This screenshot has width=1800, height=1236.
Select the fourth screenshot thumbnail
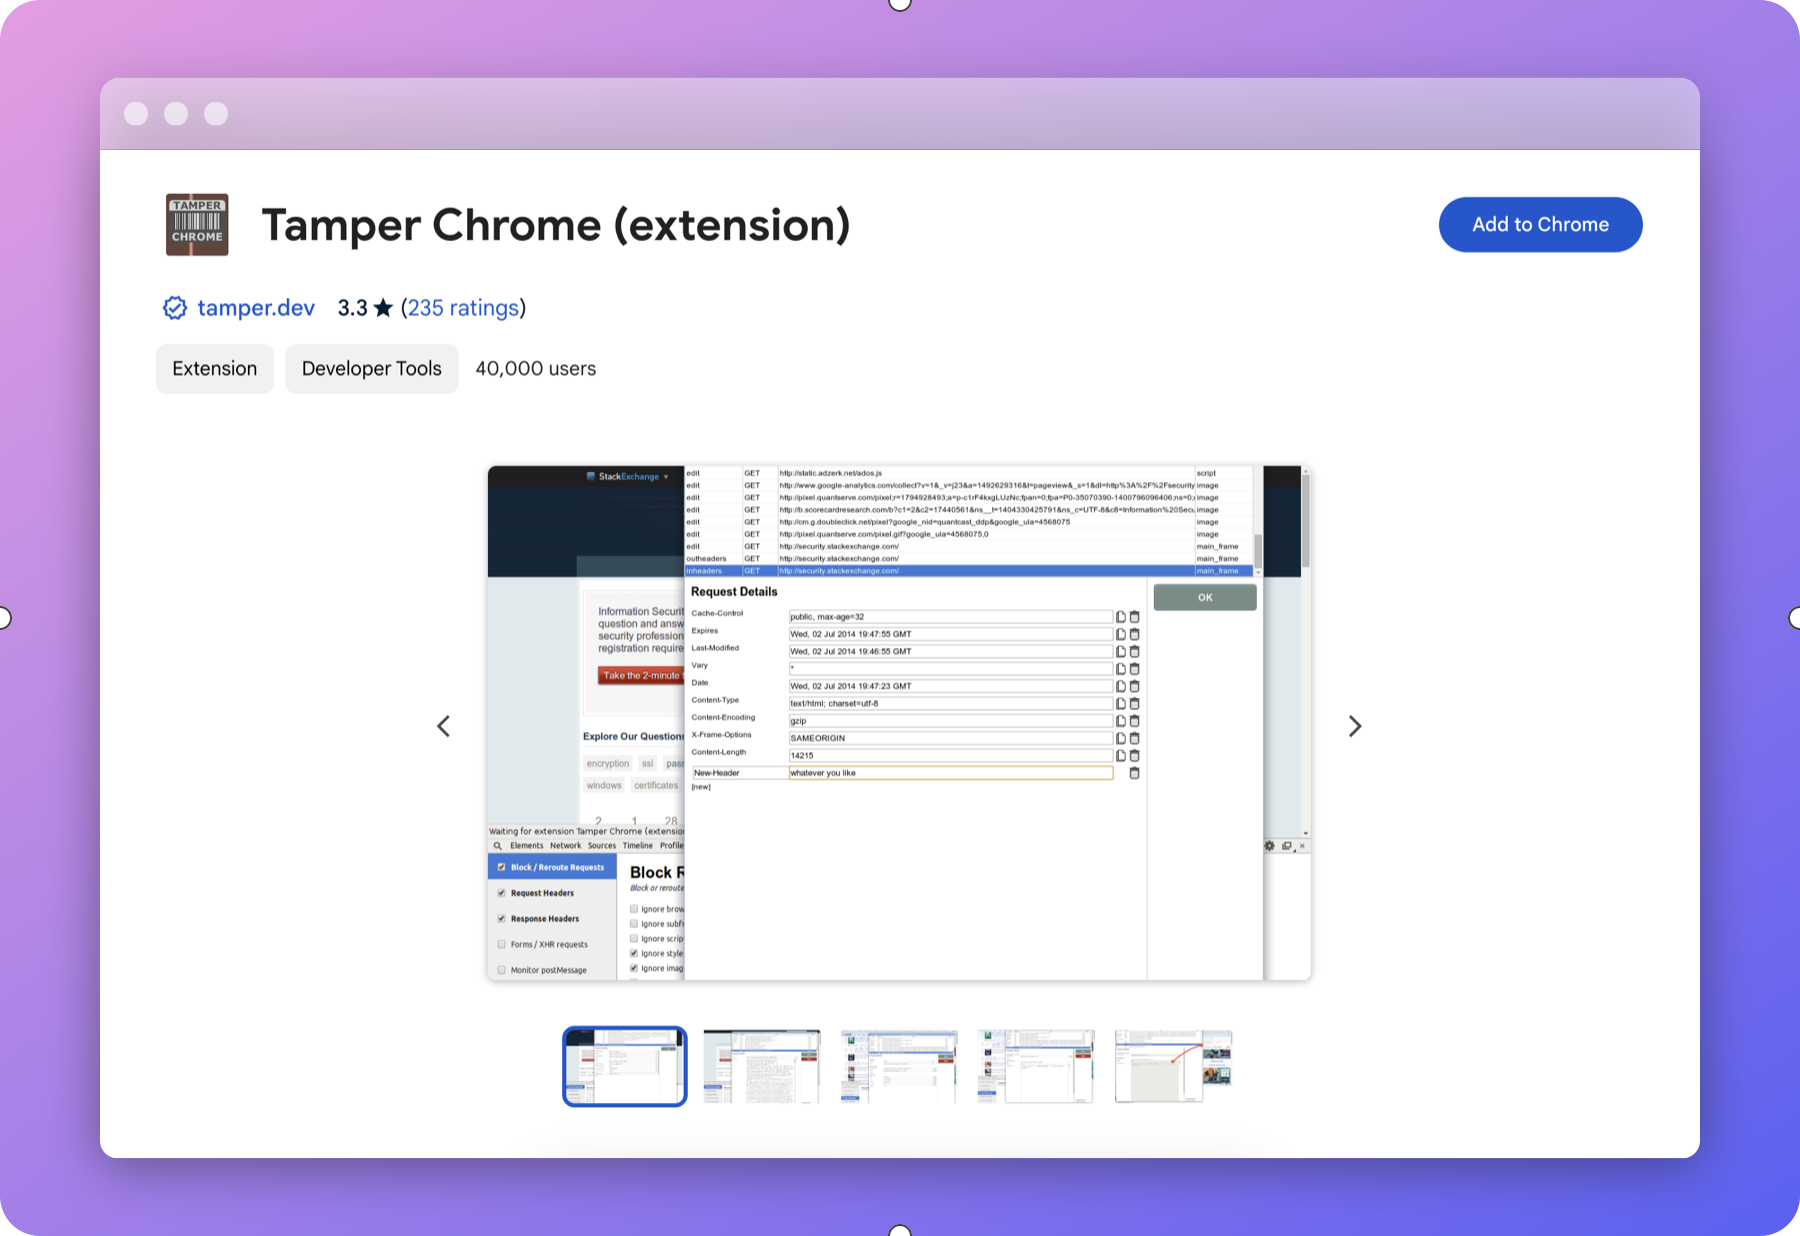tap(1036, 1066)
